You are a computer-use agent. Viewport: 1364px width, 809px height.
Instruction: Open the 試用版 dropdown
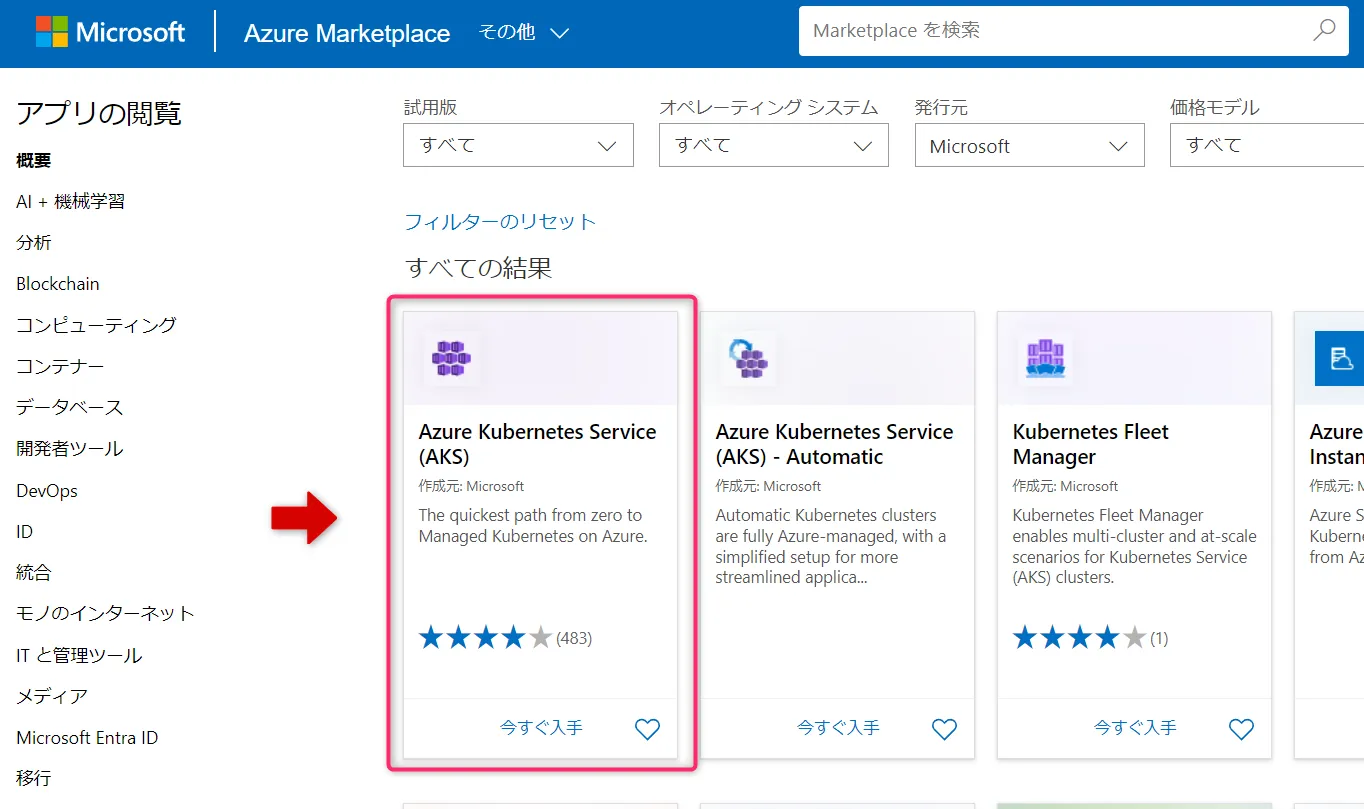[x=518, y=145]
